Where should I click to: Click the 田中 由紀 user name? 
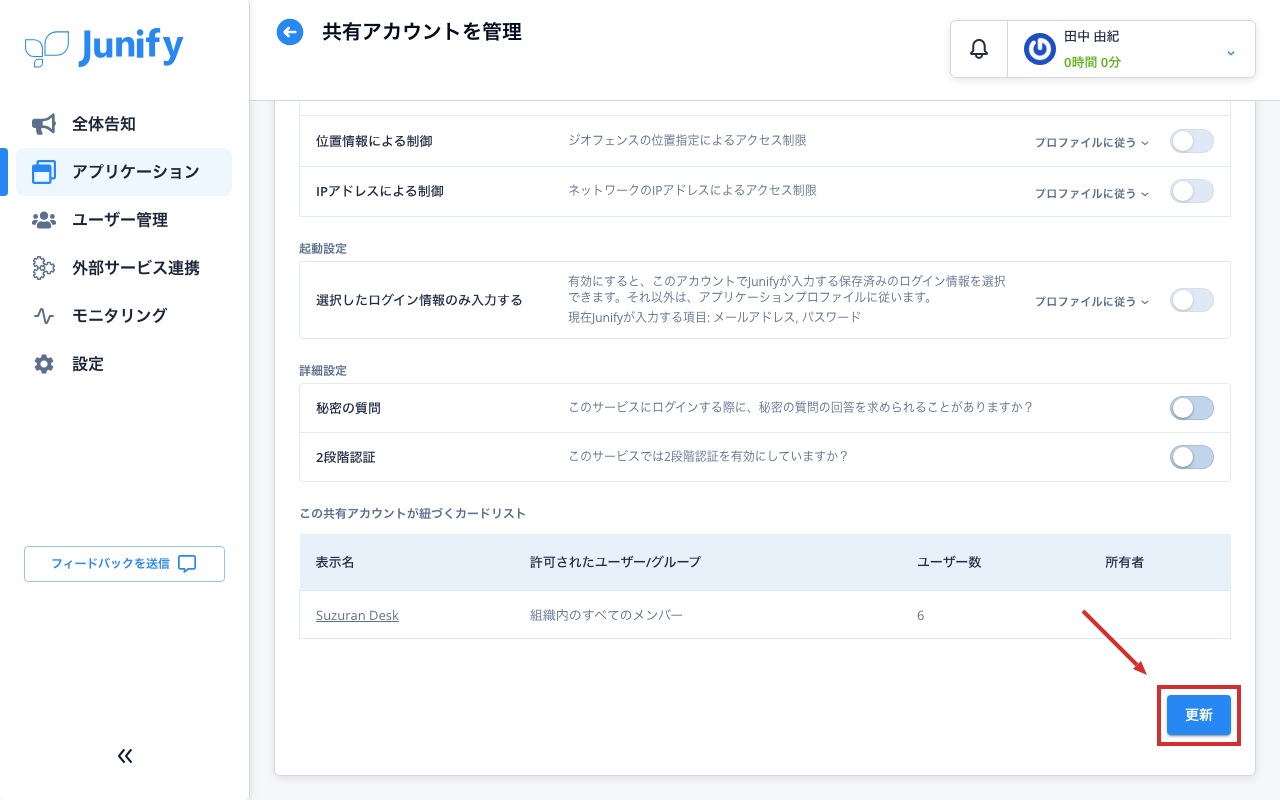click(x=1091, y=36)
